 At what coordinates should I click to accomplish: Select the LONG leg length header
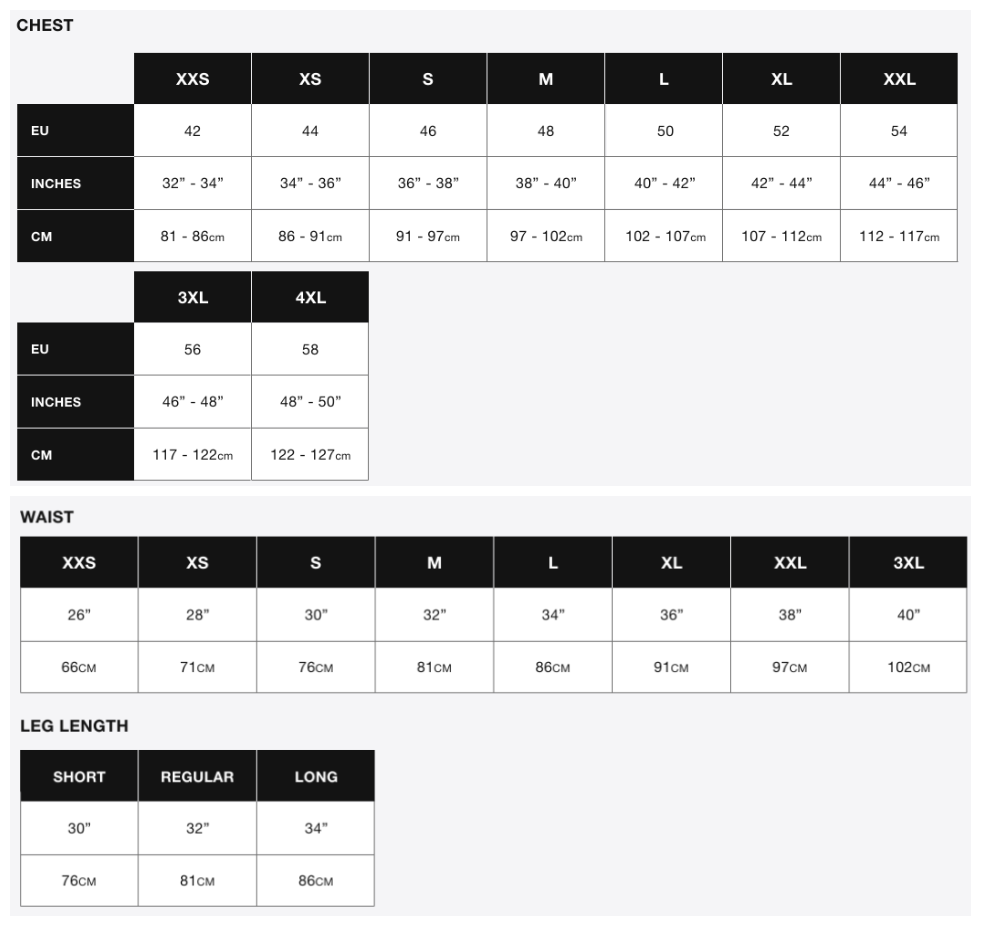pyautogui.click(x=316, y=776)
